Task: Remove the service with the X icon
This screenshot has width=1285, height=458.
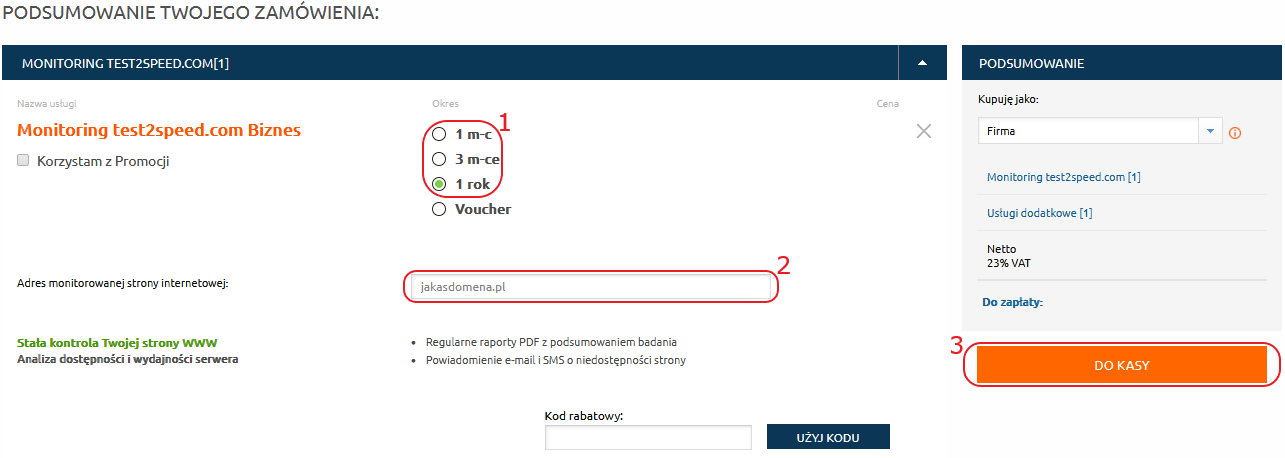Action: point(924,131)
